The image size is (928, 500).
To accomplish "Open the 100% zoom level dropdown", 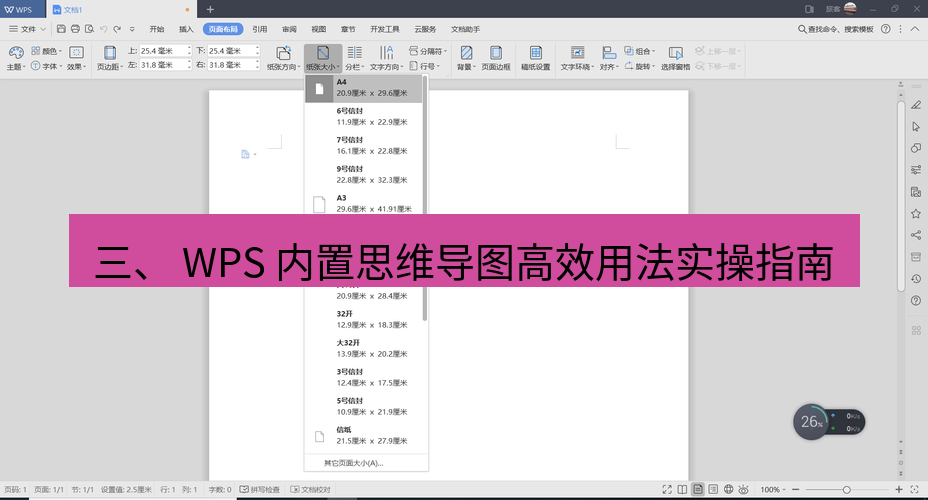I will [773, 489].
